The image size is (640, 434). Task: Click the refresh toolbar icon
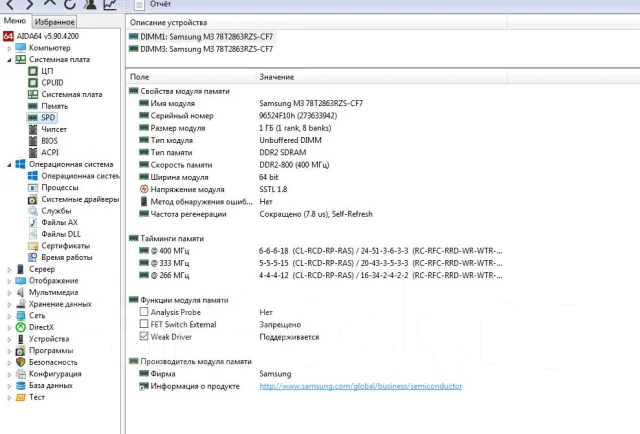point(70,4)
